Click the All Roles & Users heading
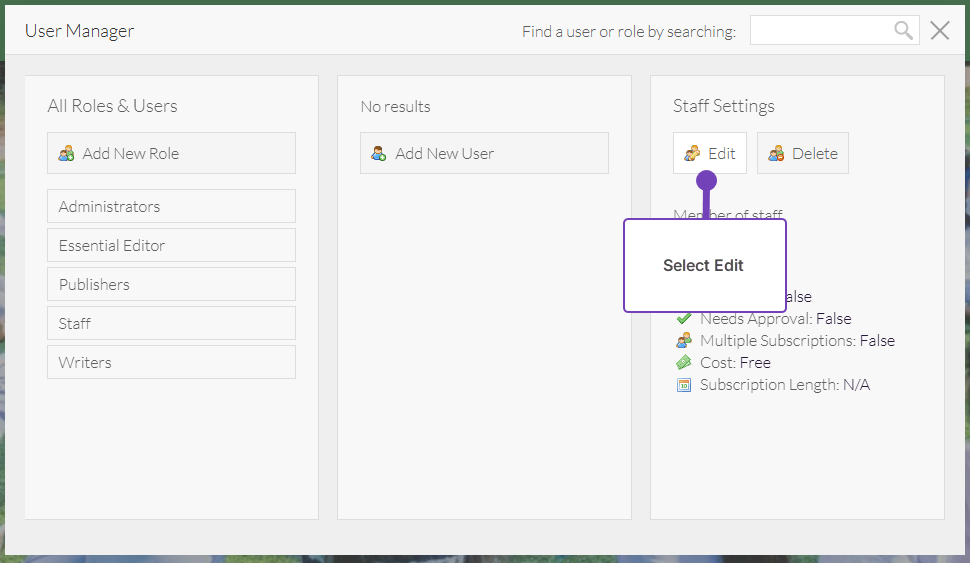 [112, 106]
